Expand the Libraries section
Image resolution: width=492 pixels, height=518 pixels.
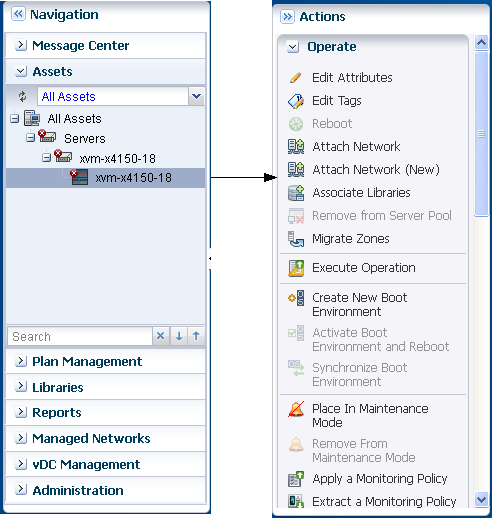[21, 387]
